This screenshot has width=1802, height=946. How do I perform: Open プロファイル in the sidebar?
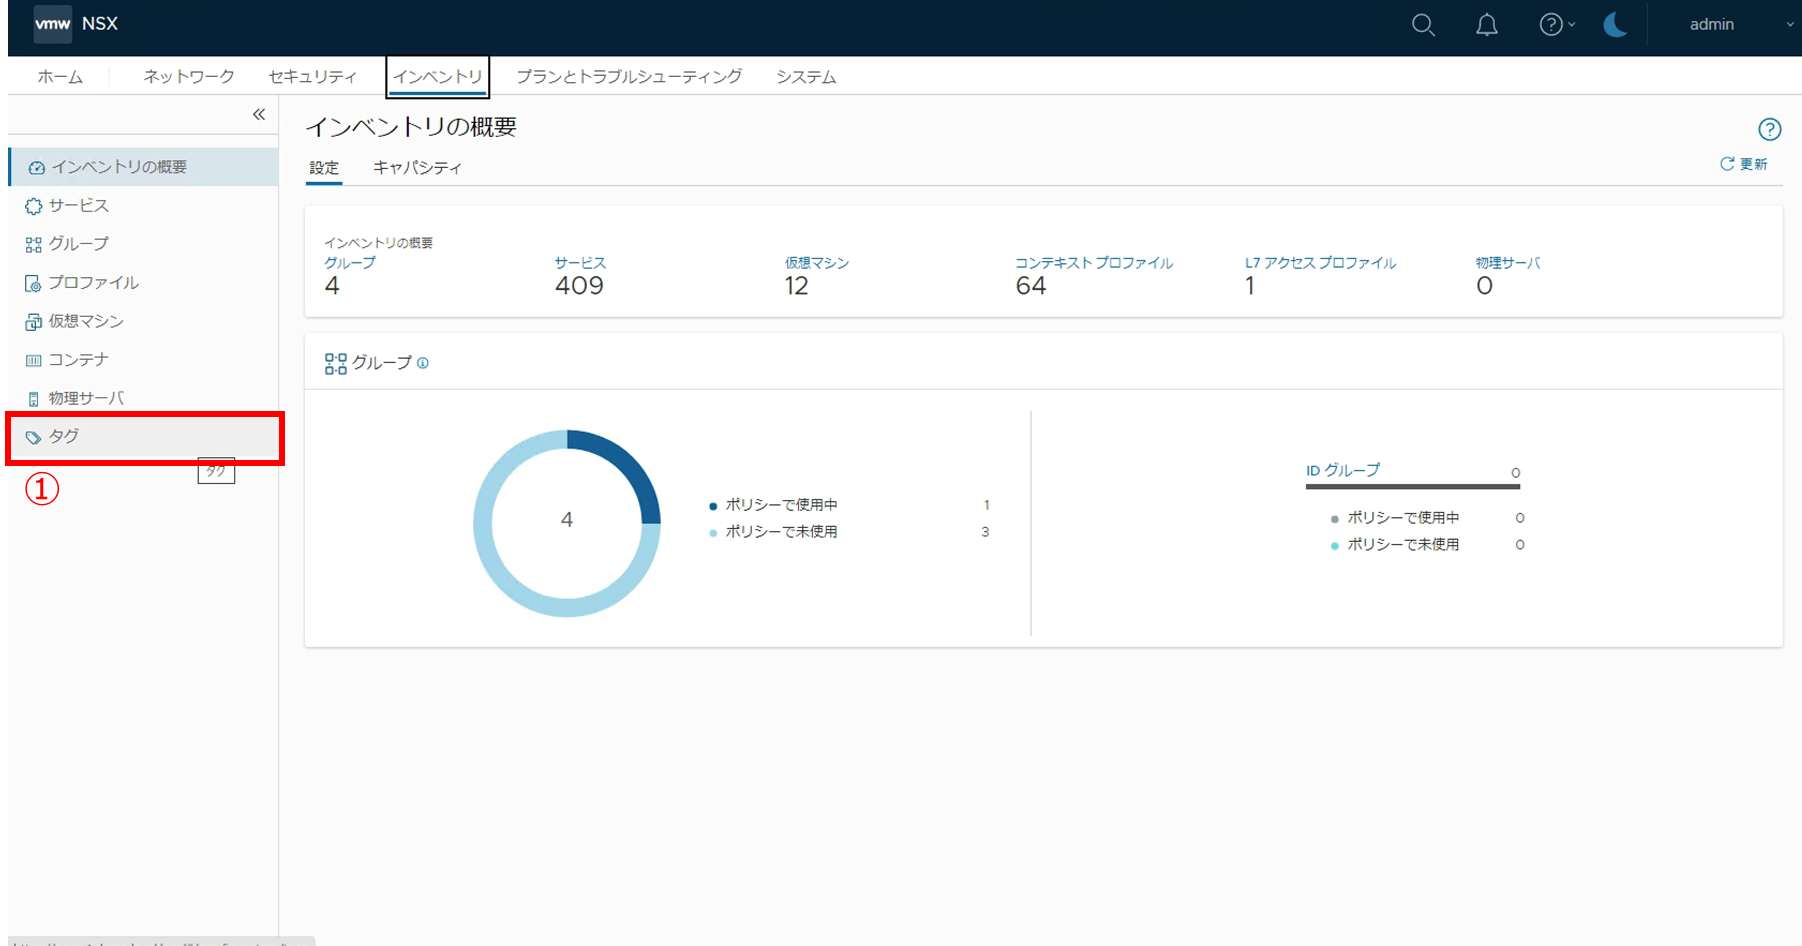pos(93,283)
